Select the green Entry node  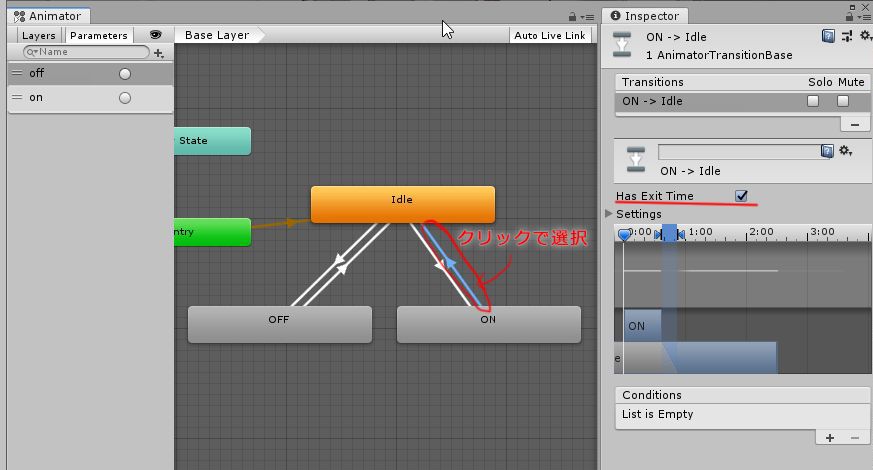[x=212, y=232]
